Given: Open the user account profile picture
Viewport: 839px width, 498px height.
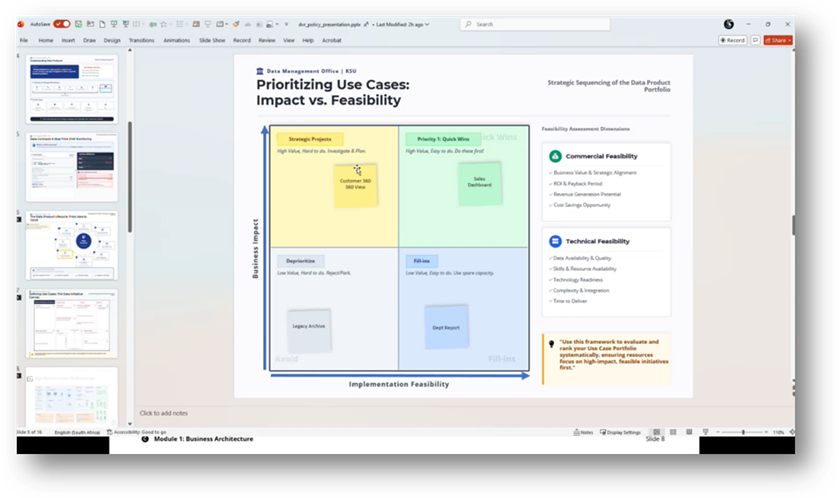Looking at the screenshot, I should tap(729, 24).
